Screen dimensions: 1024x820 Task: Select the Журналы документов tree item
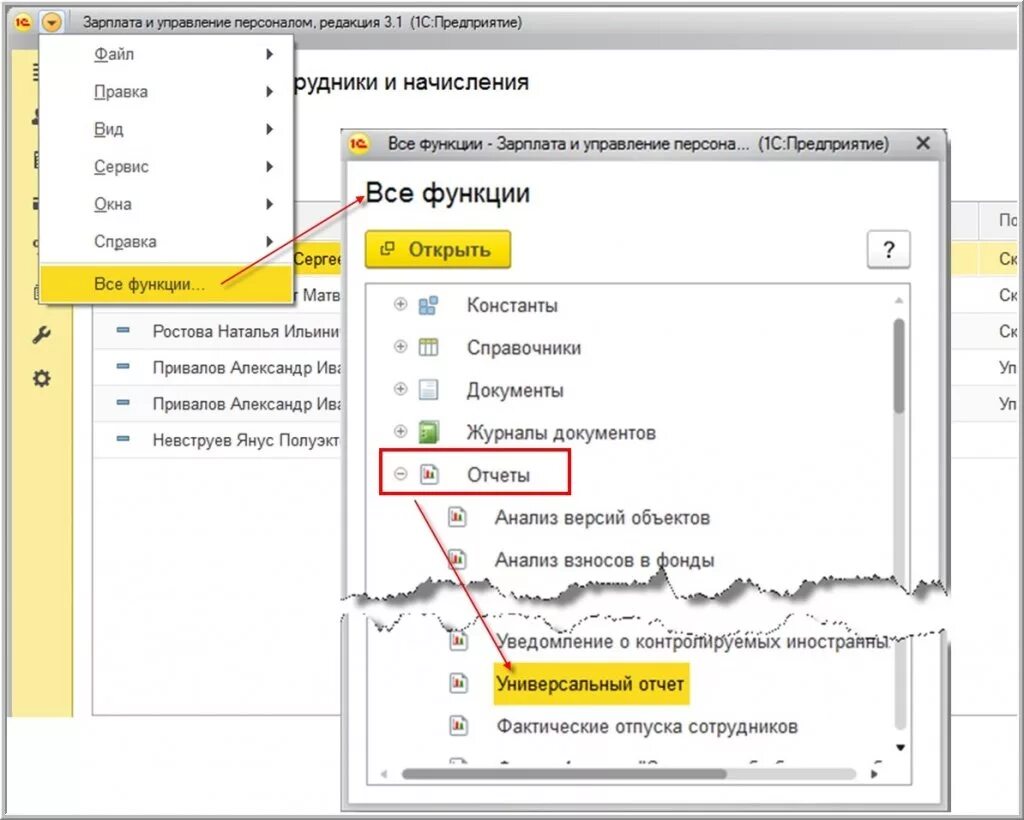coord(561,433)
